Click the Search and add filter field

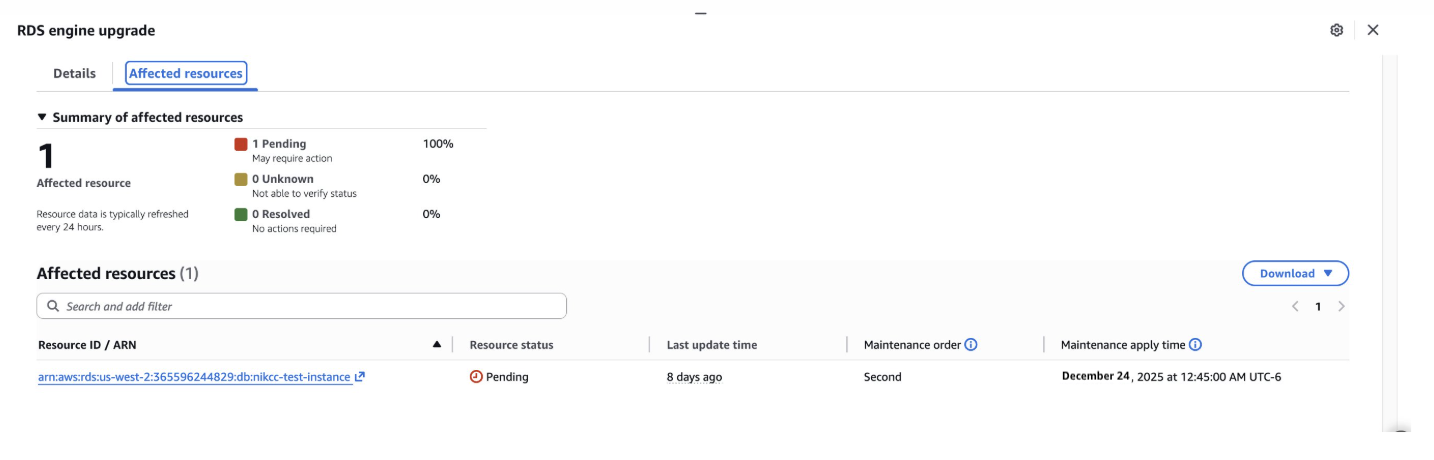[301, 306]
